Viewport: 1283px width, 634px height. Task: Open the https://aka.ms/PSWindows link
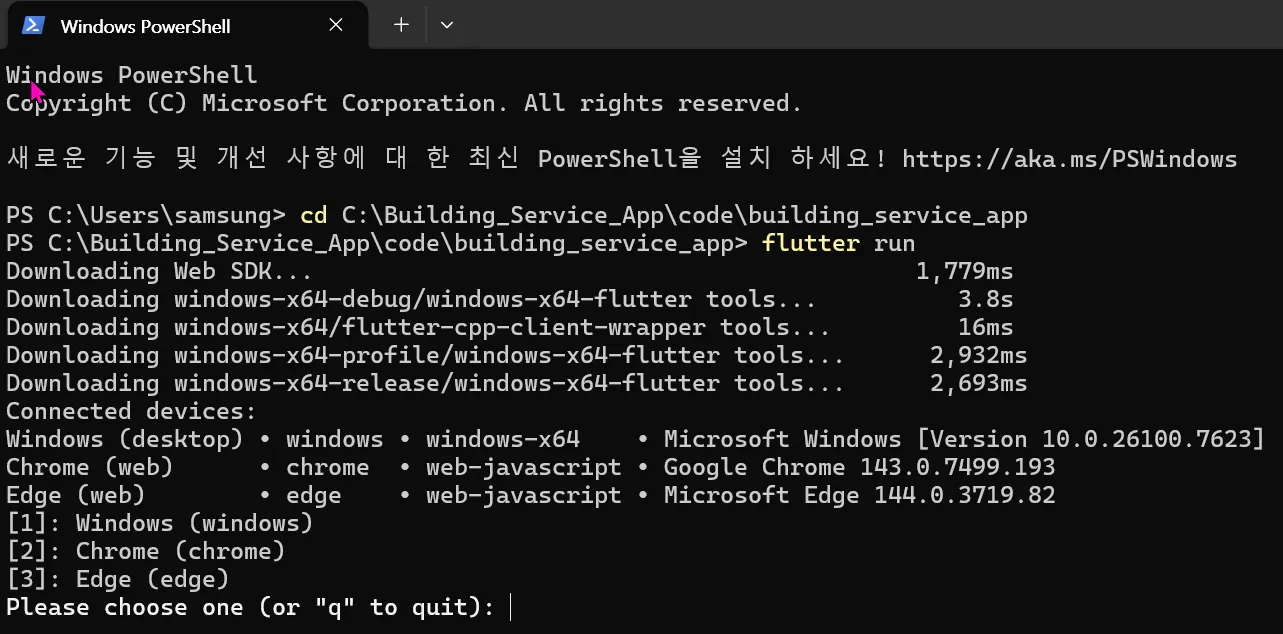coord(1069,159)
